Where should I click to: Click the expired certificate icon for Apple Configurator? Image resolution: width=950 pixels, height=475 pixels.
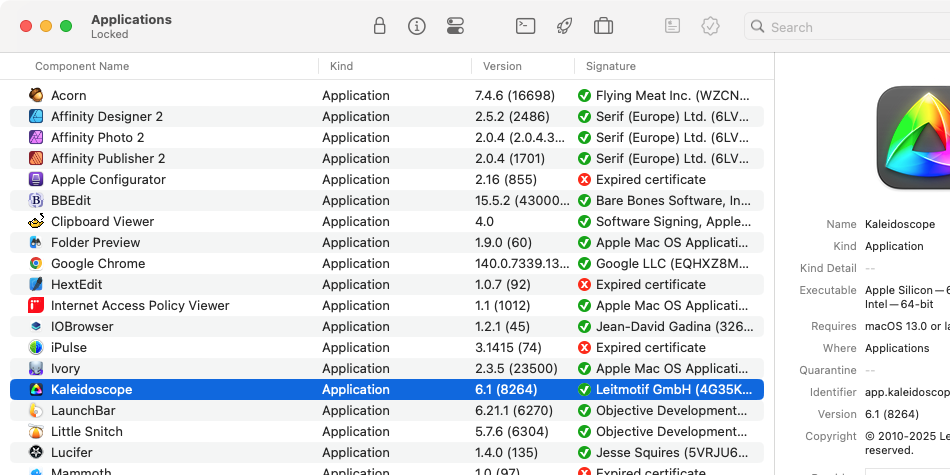pos(584,180)
